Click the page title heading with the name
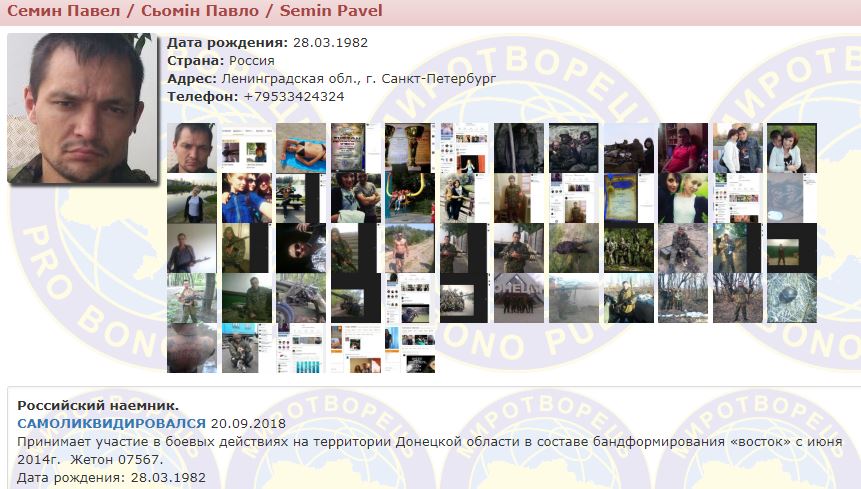Image resolution: width=861 pixels, height=489 pixels. click(195, 10)
